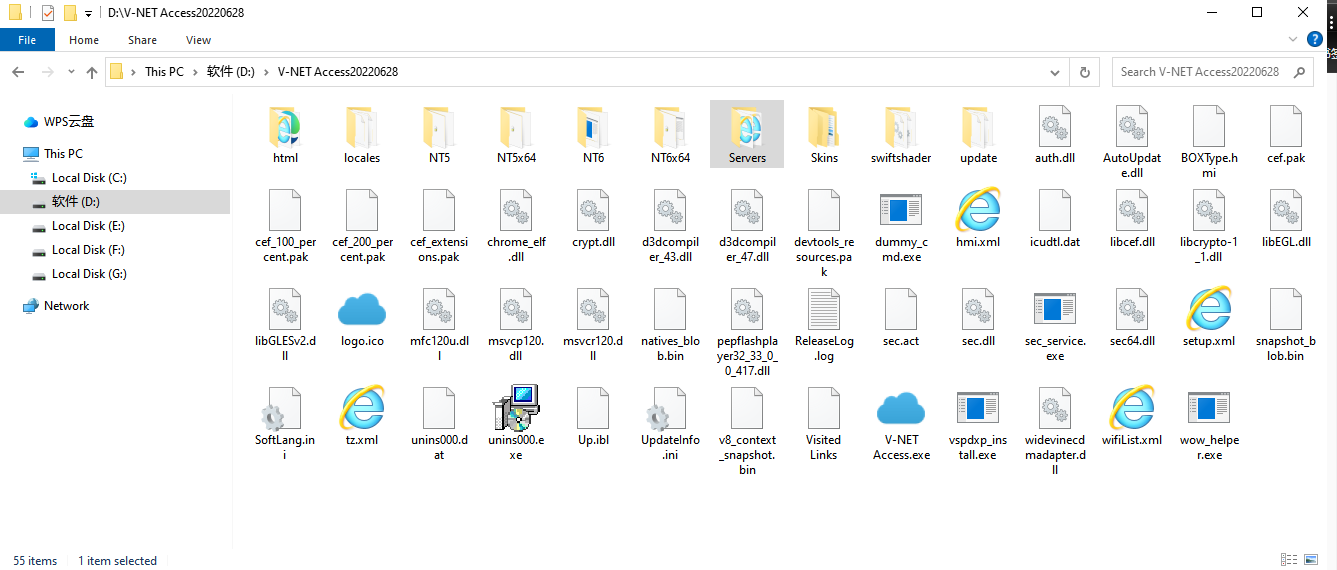Go back to previous folder

[x=18, y=72]
